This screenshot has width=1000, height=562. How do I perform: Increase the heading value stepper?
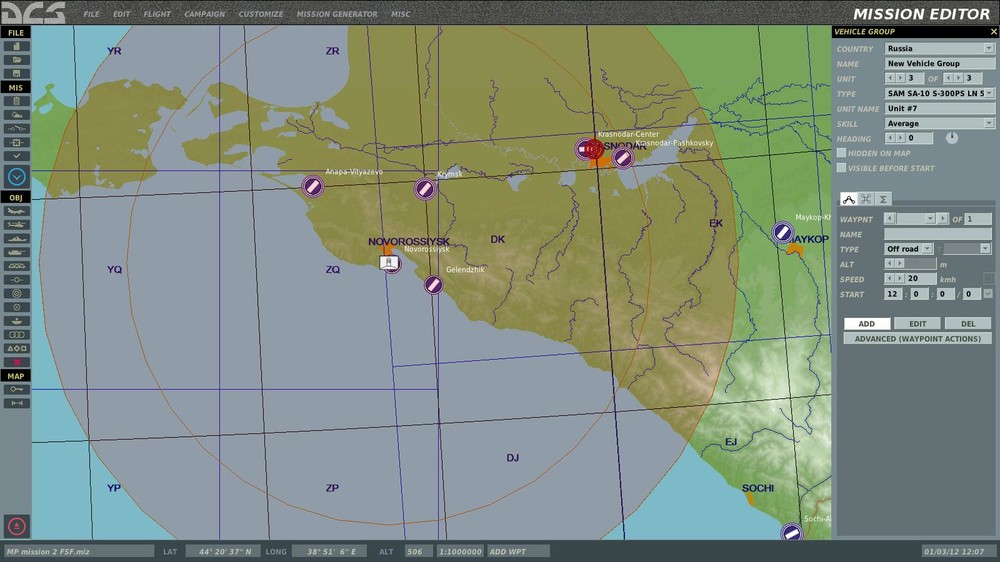coord(900,138)
